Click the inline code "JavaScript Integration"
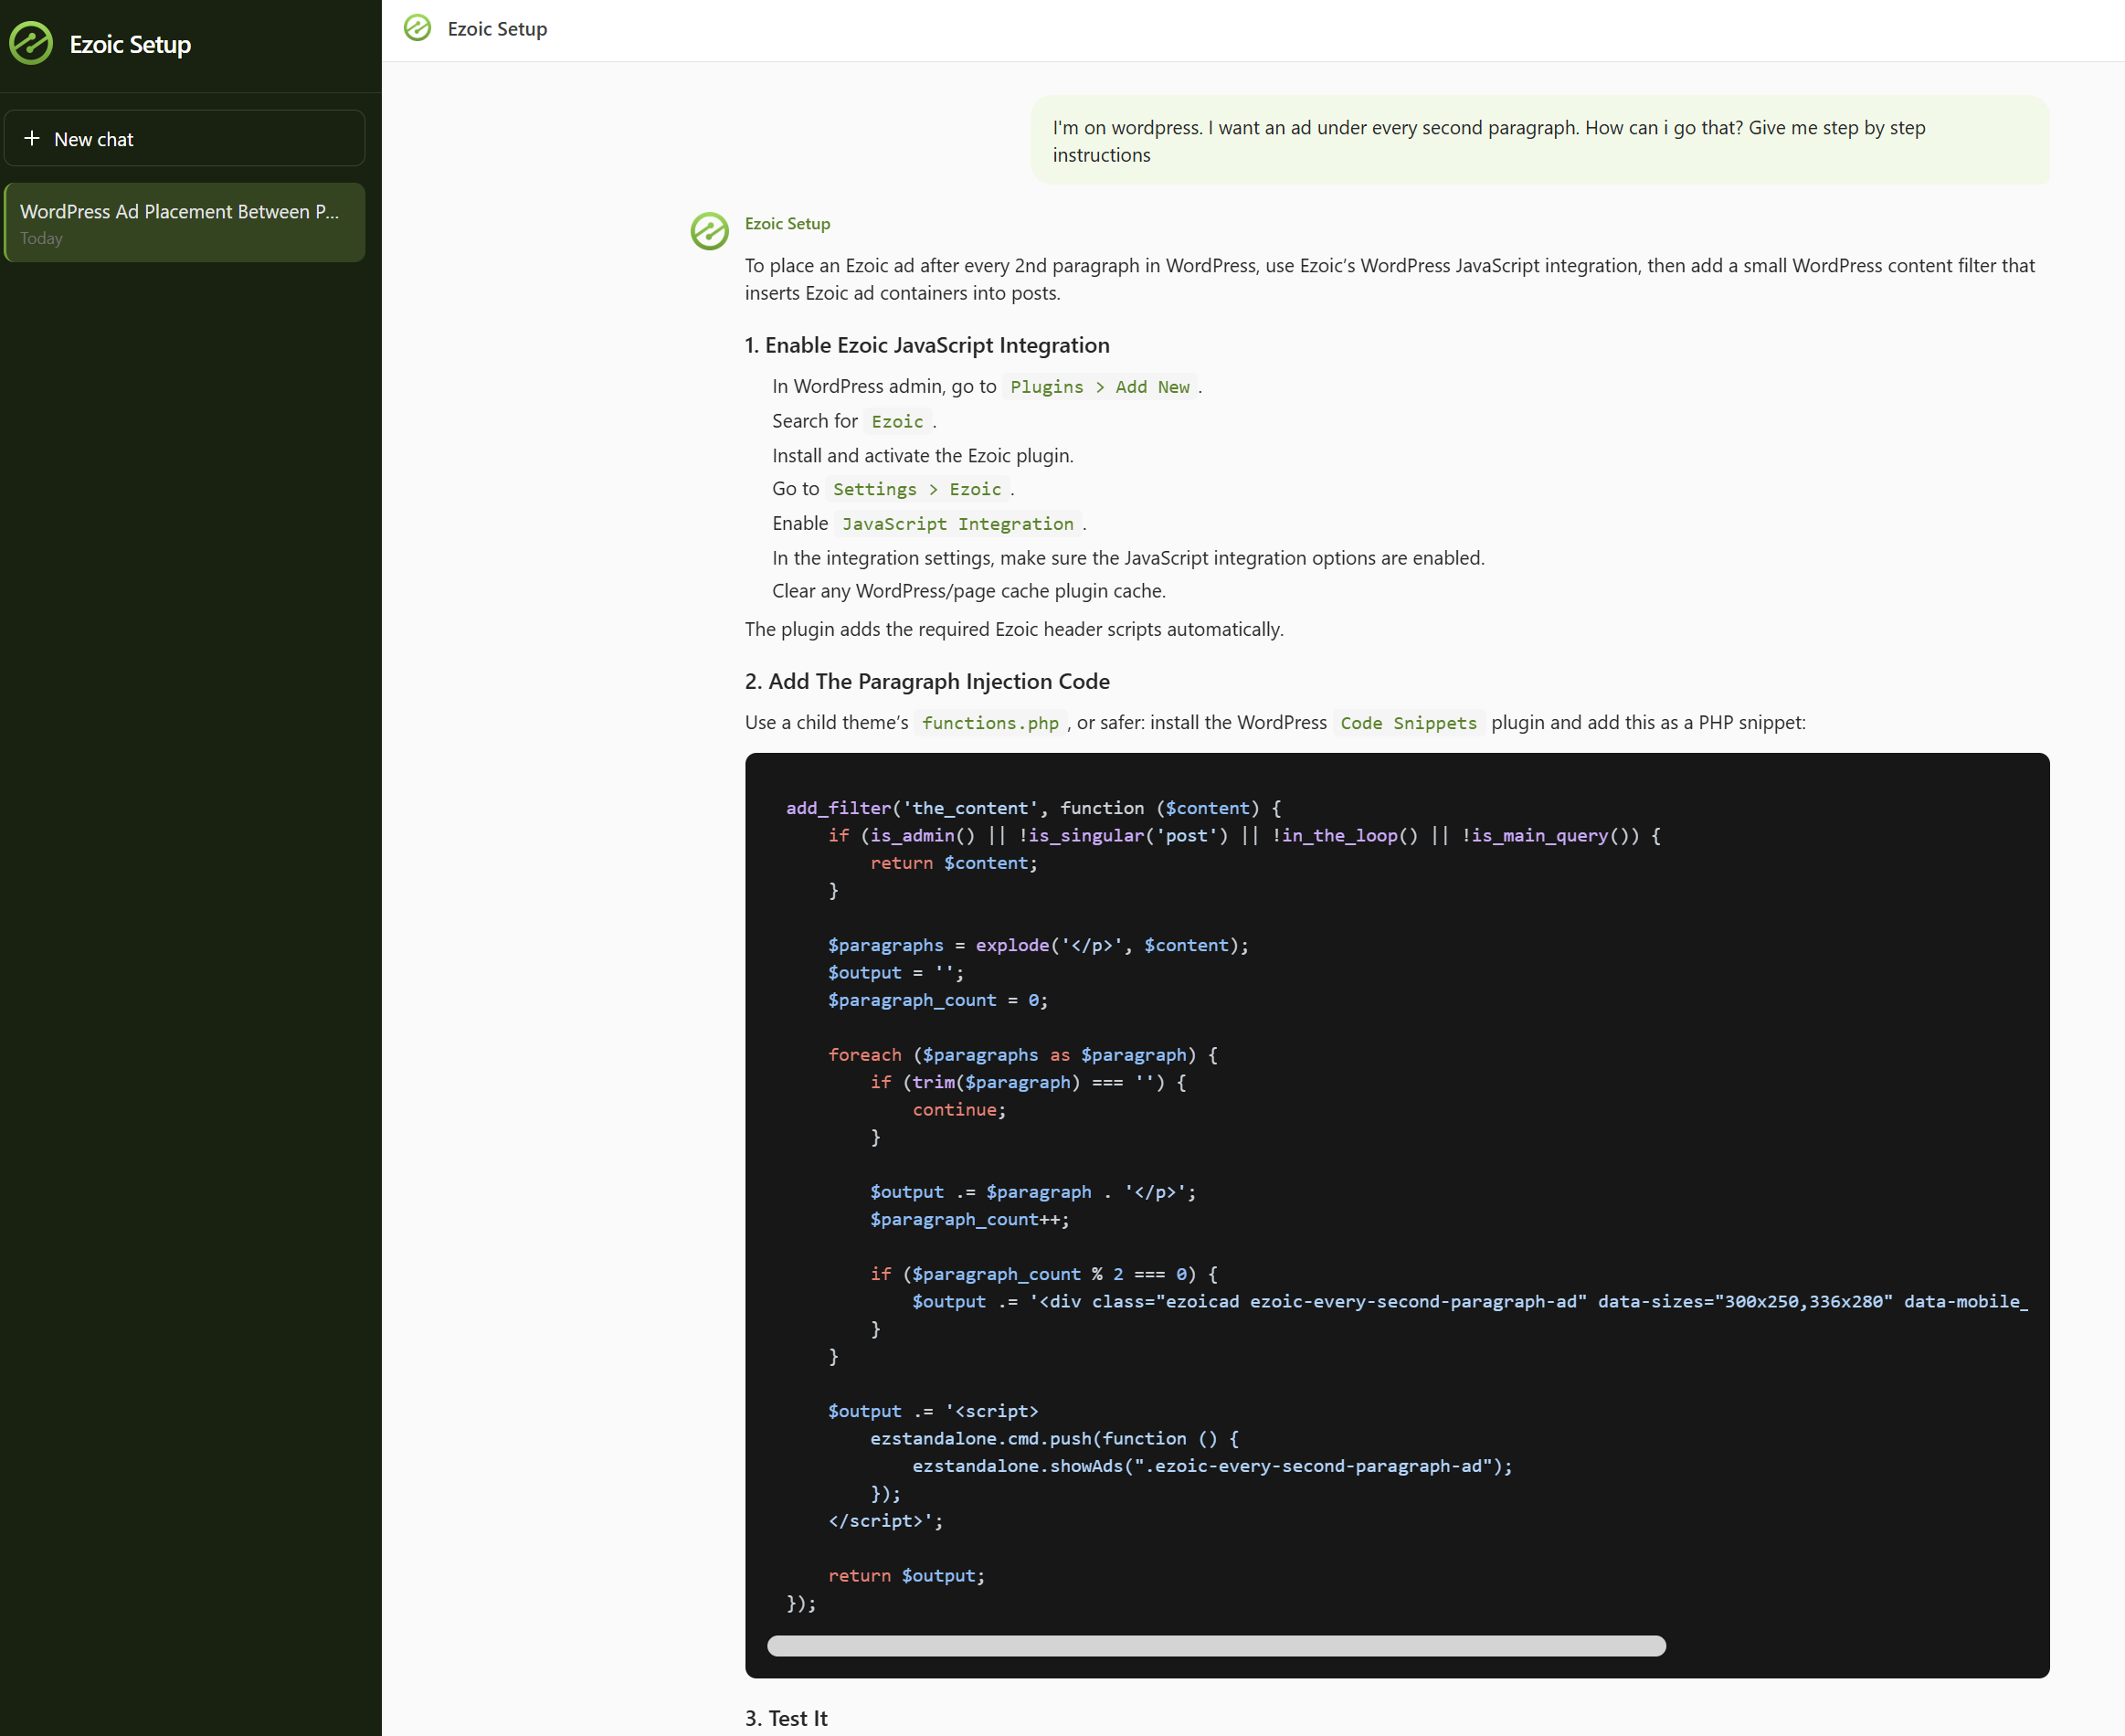The image size is (2125, 1736). click(958, 524)
